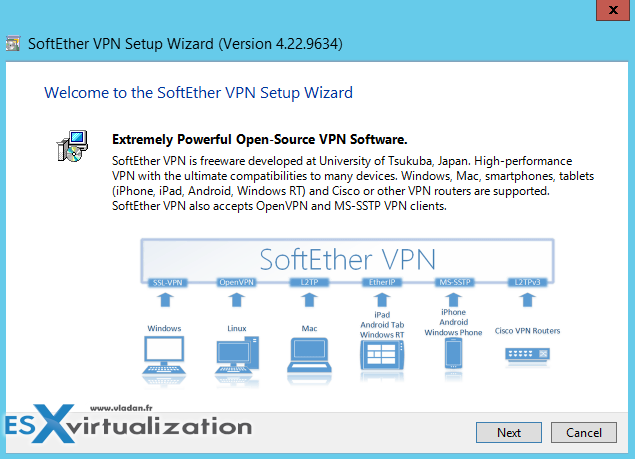The height and width of the screenshot is (459, 635).
Task: Cancel the setup wizard
Action: point(584,433)
